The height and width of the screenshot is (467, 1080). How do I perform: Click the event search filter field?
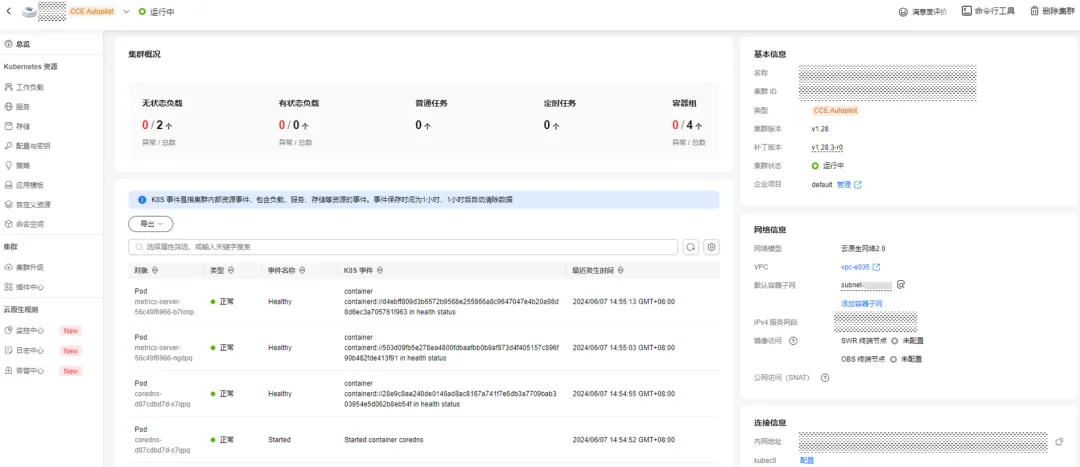point(403,247)
